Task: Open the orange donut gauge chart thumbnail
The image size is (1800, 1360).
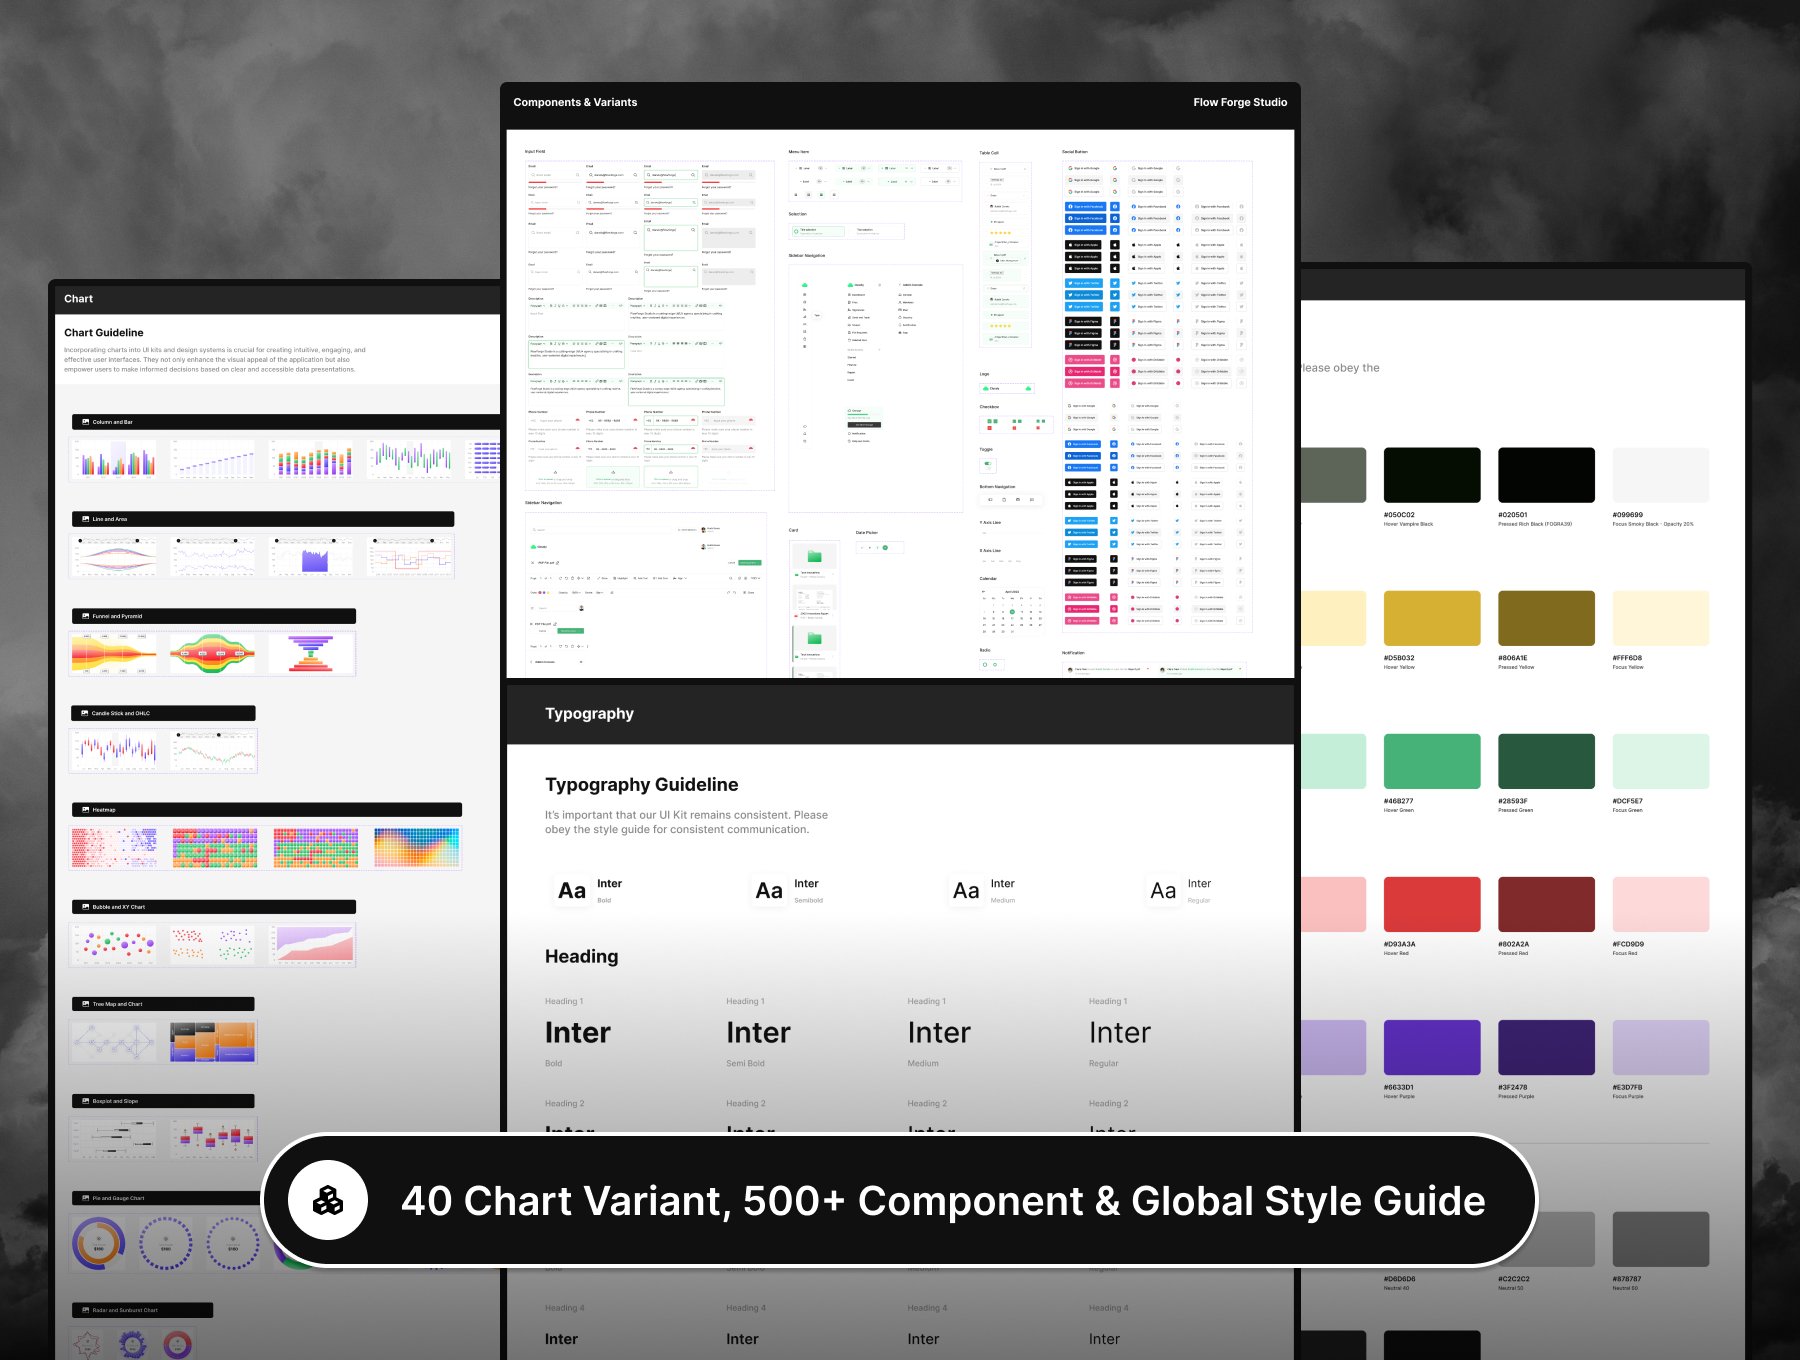Action: pos(99,1244)
